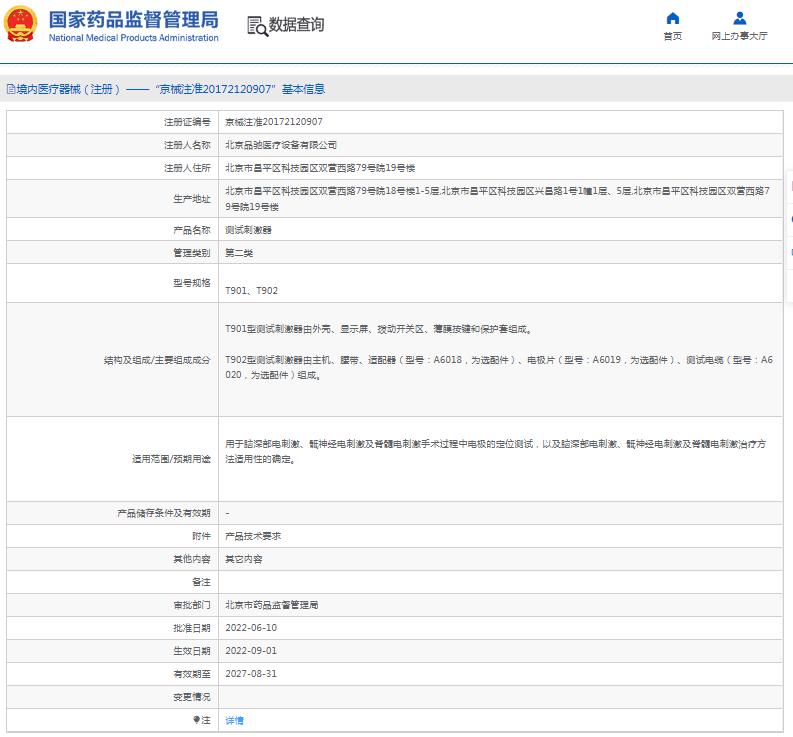Select registration number value 京械注准20172120907 in table

273,121
